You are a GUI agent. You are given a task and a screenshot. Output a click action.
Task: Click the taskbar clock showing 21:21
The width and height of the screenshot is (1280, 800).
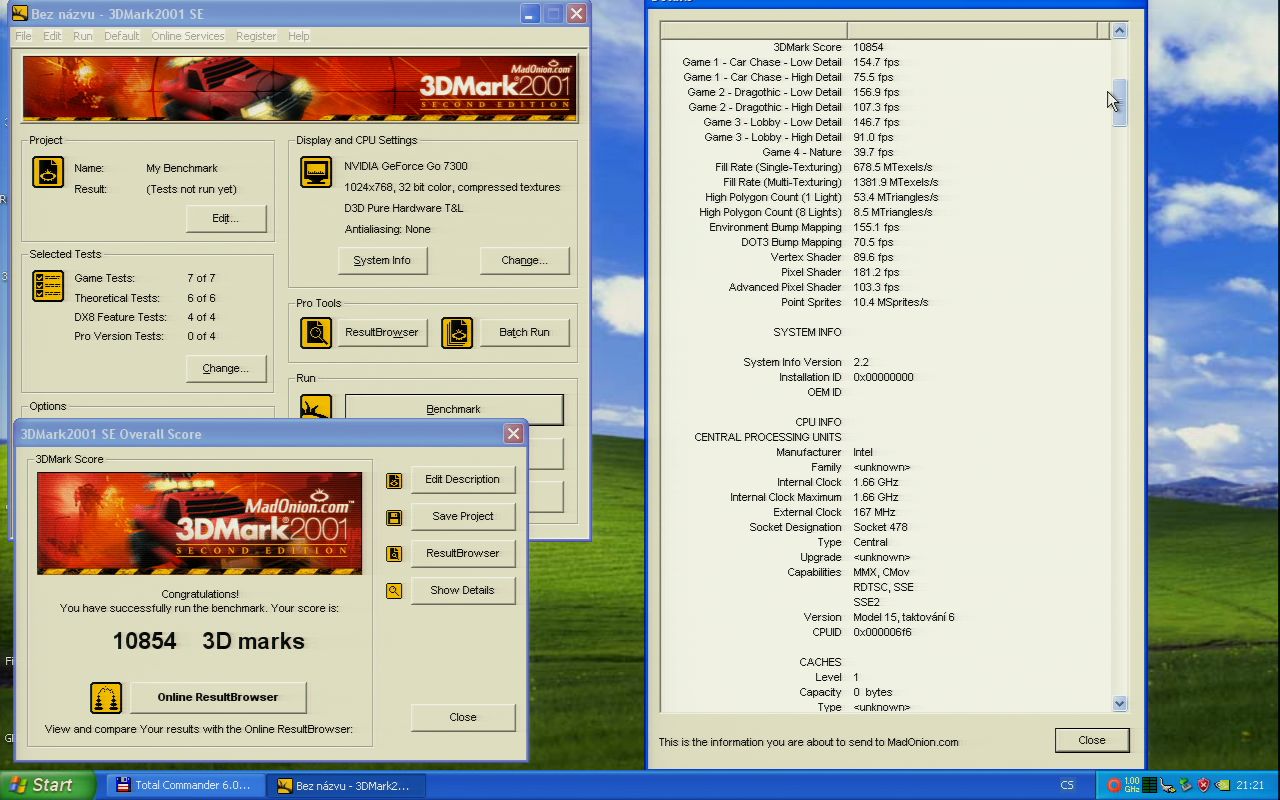click(1250, 785)
